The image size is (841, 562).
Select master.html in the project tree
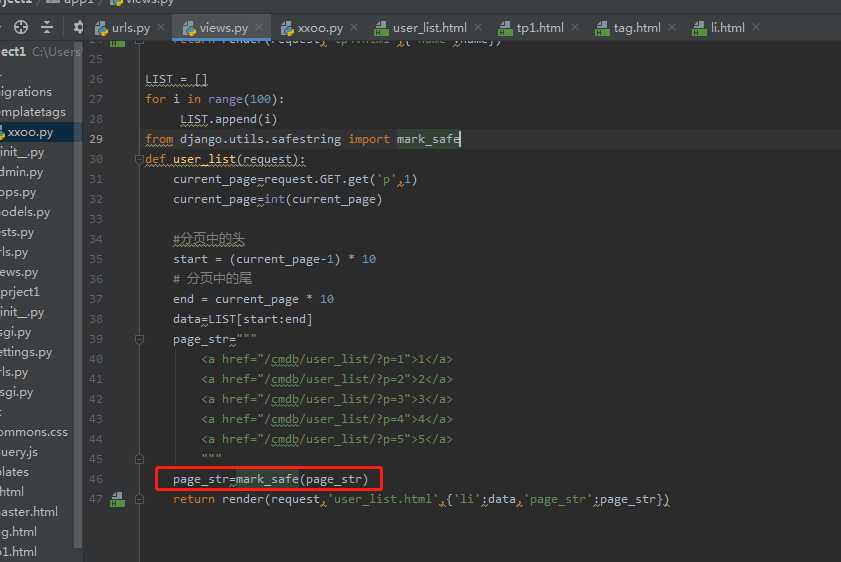29,512
